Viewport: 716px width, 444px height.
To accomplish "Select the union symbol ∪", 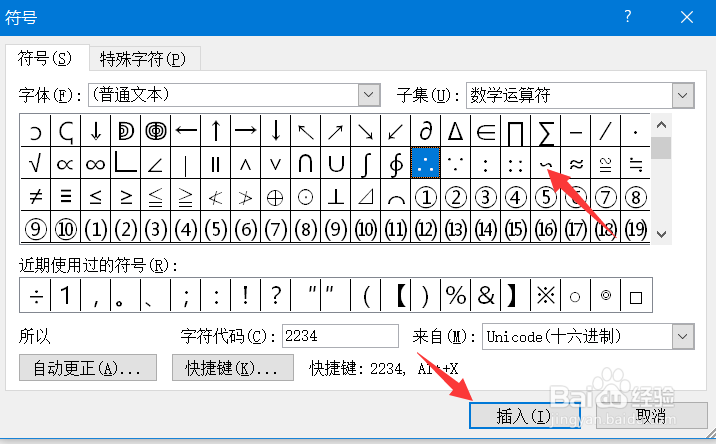I will pyautogui.click(x=335, y=163).
